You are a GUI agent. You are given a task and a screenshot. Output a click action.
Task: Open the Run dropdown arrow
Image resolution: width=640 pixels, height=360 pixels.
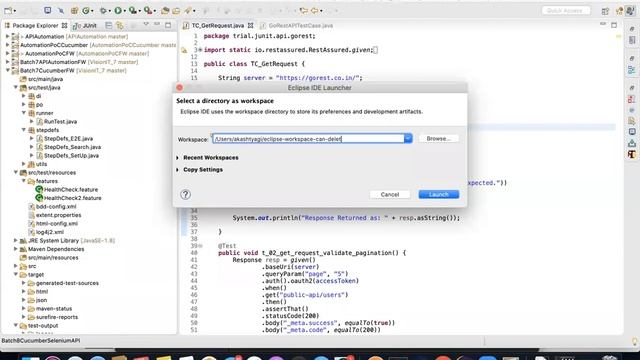(x=124, y=11)
